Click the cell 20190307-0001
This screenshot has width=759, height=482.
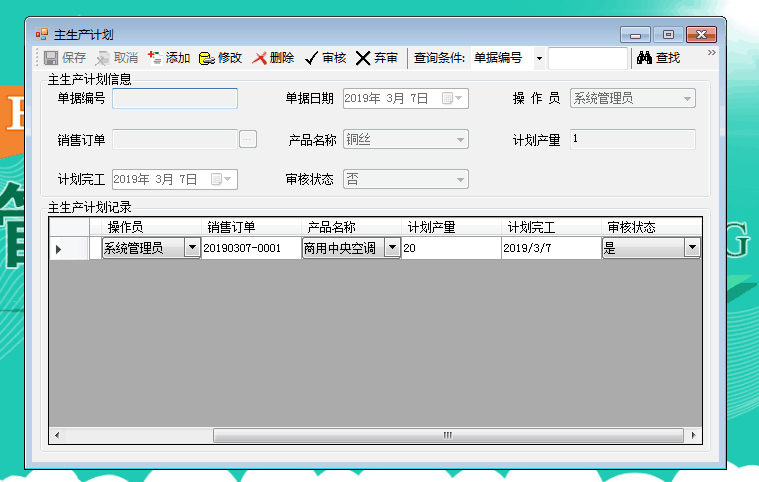click(251, 248)
